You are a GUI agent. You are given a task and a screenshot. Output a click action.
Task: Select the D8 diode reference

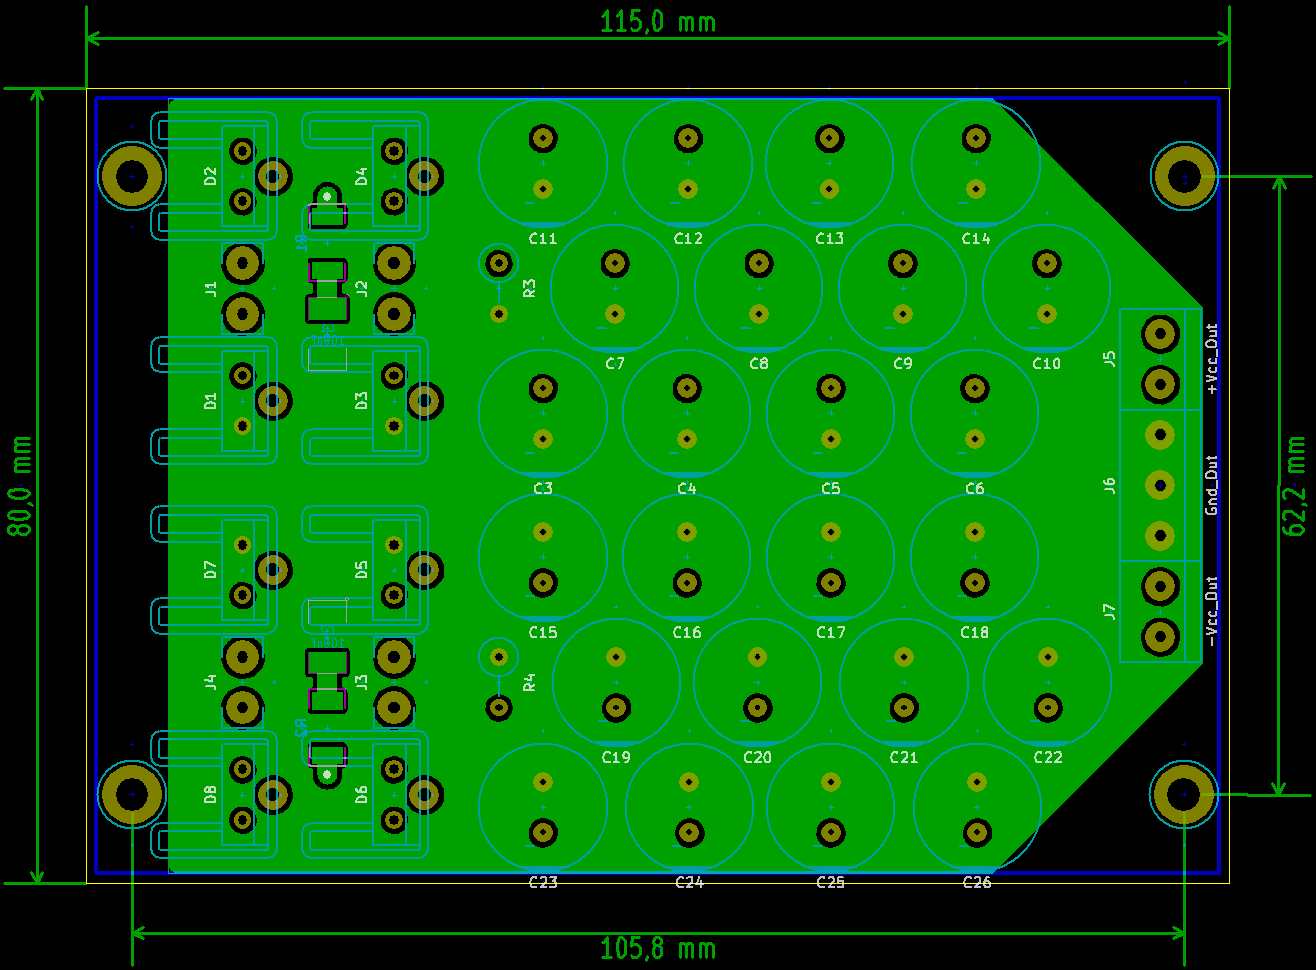(x=210, y=794)
